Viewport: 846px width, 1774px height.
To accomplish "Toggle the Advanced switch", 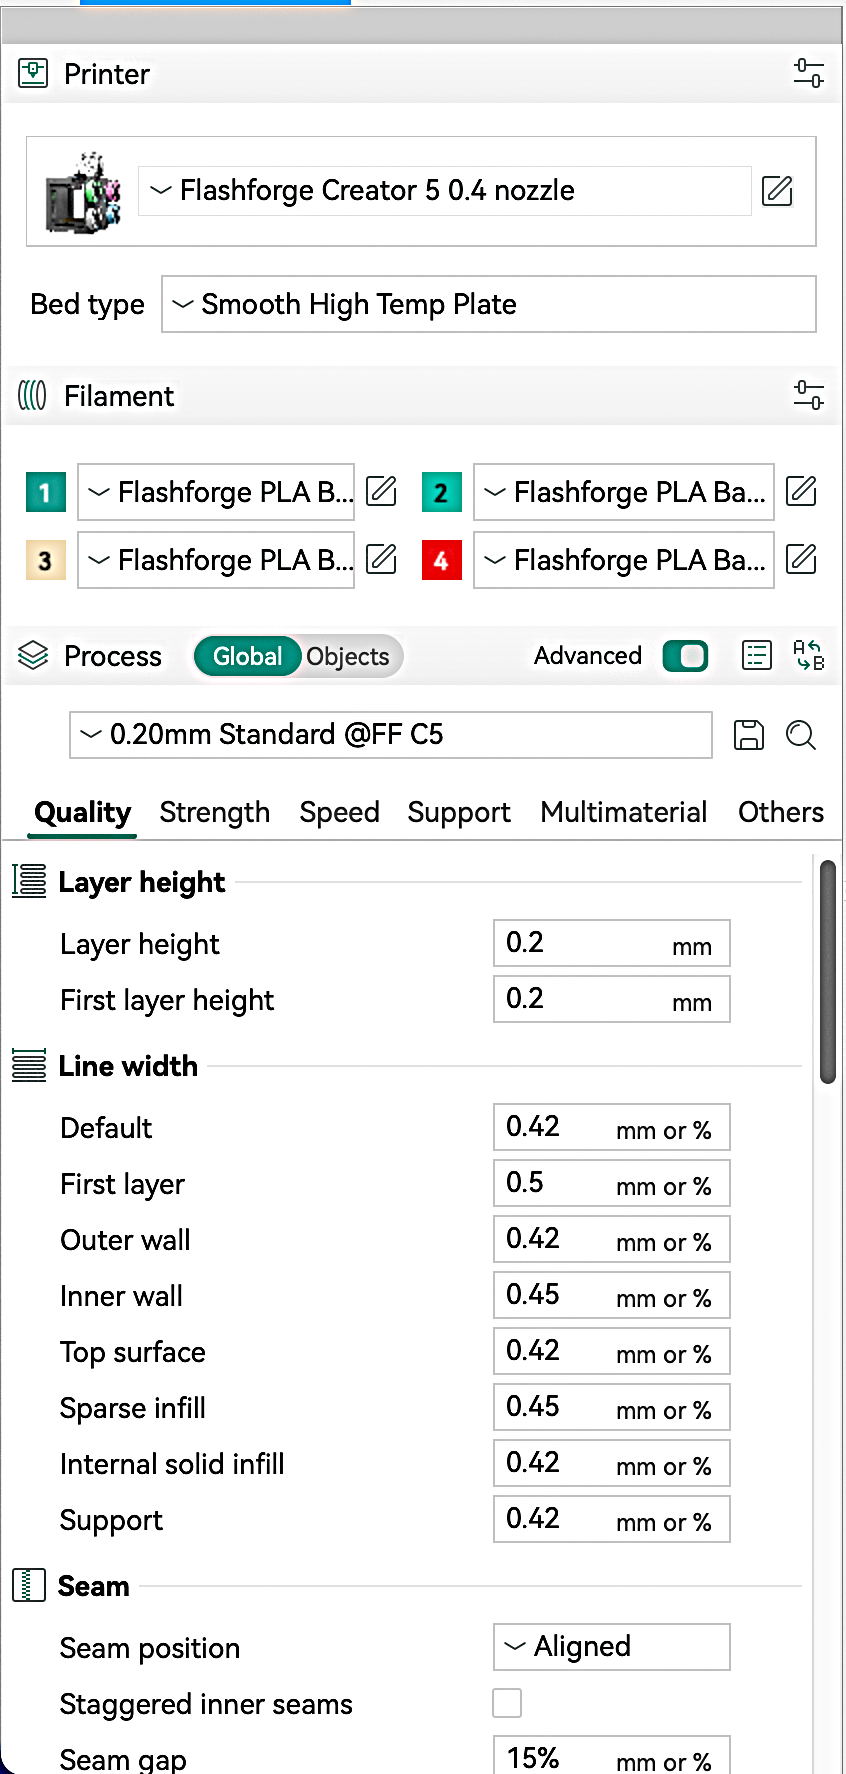I will [x=685, y=656].
